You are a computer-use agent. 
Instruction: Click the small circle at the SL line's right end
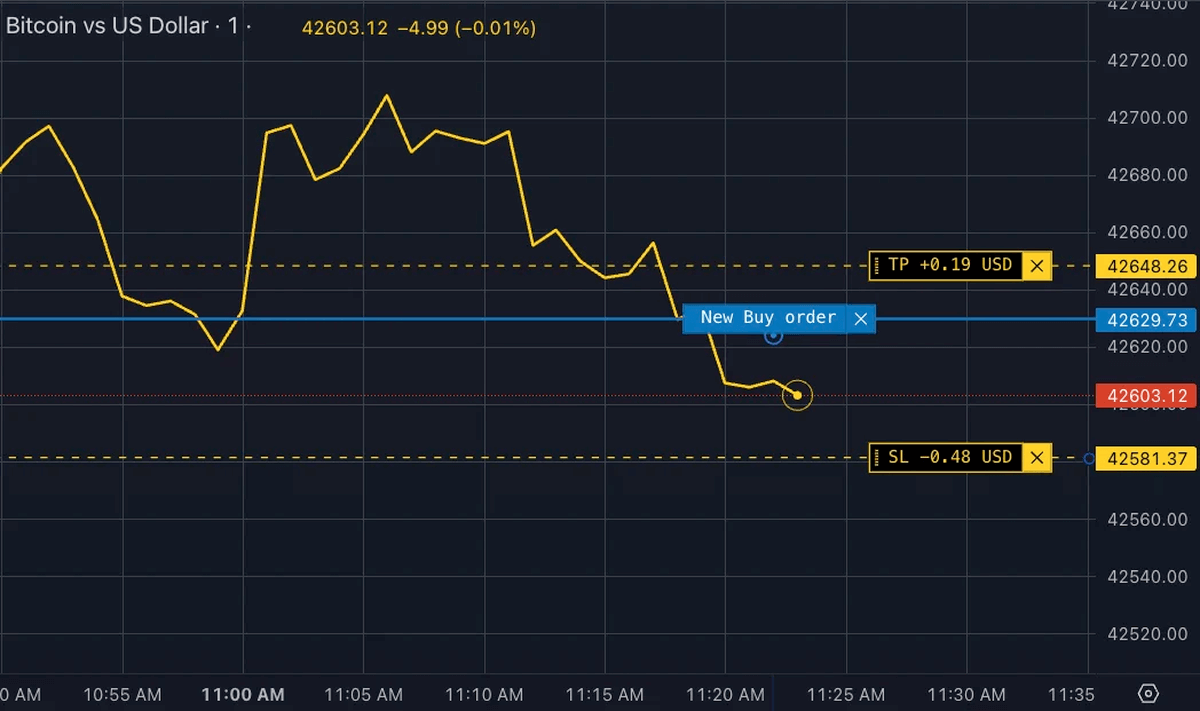[x=1089, y=458]
